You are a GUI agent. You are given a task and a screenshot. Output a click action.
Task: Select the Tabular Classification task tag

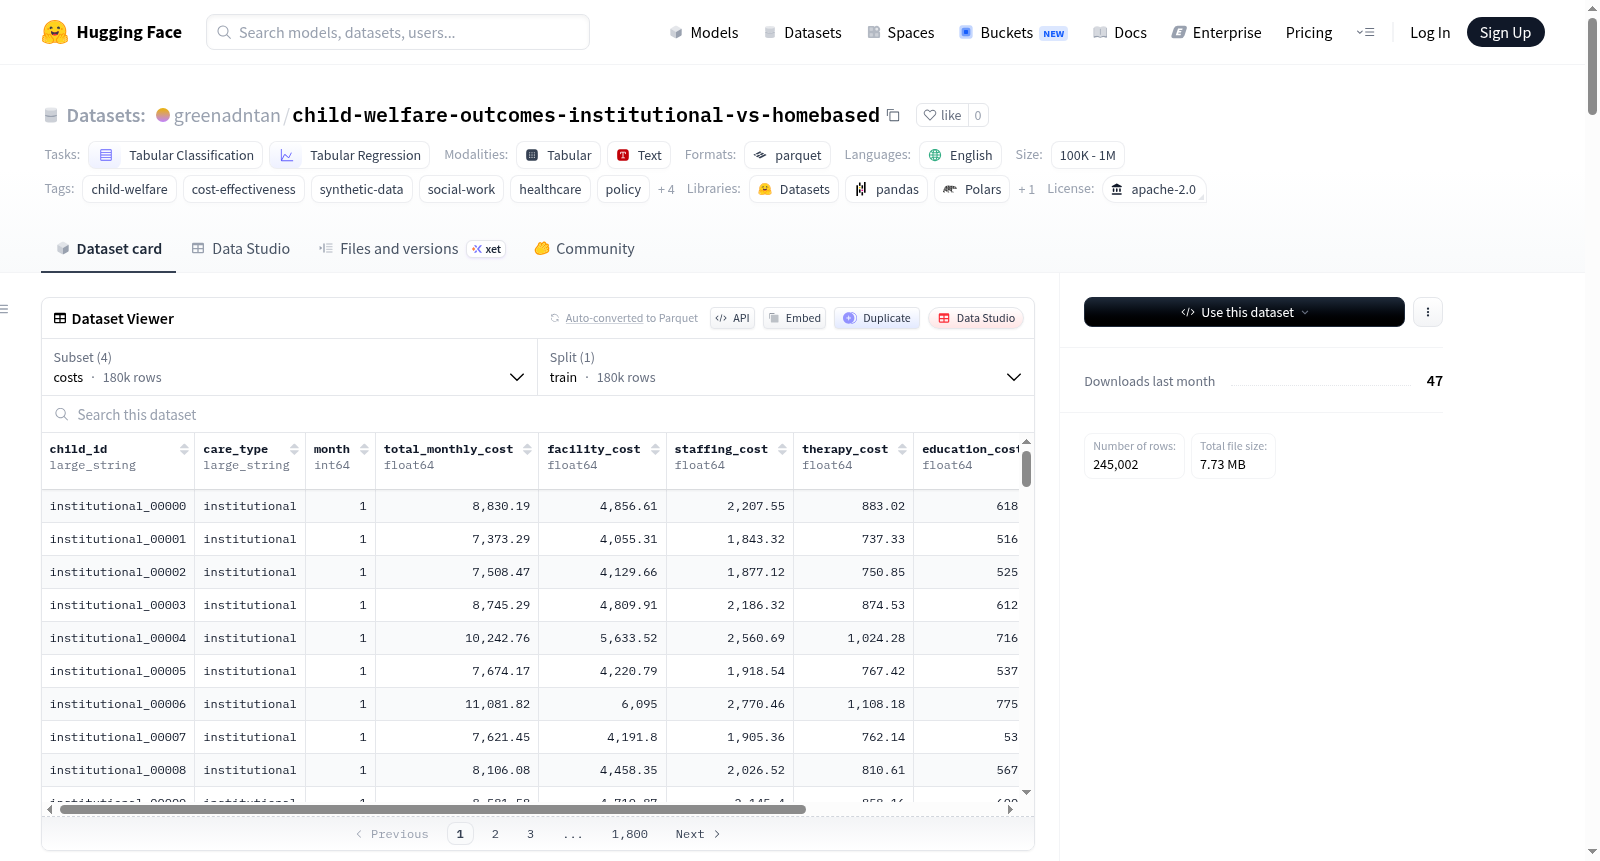(x=176, y=155)
